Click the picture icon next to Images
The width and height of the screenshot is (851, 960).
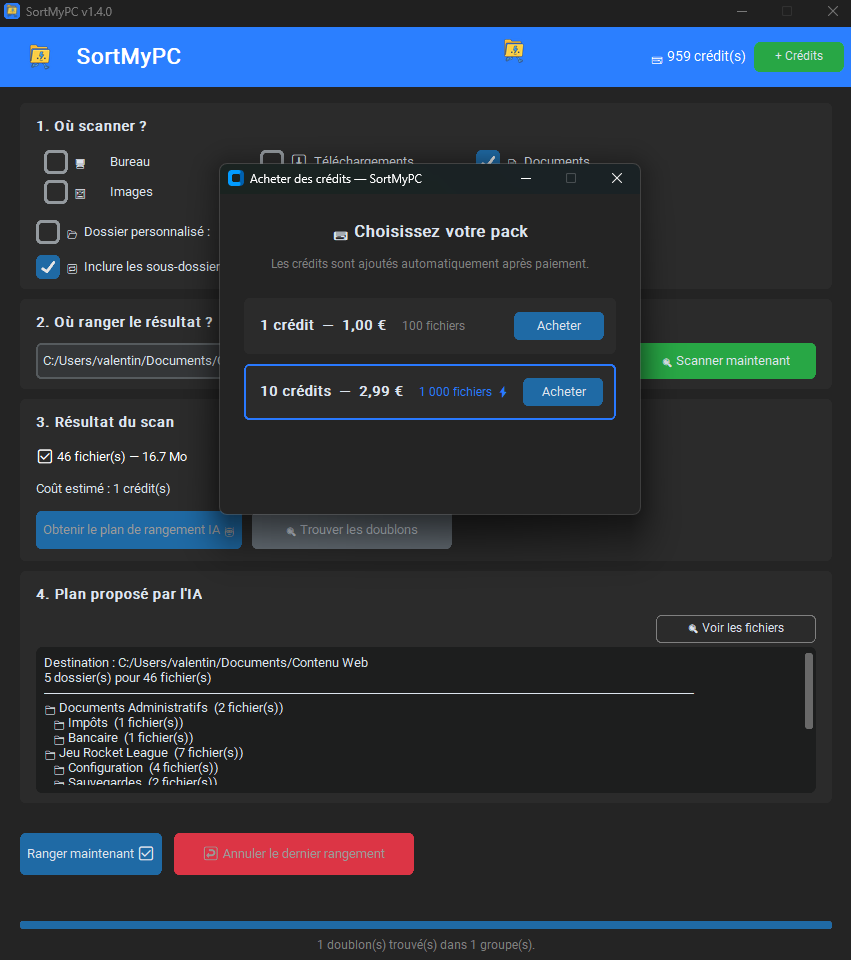coord(80,193)
